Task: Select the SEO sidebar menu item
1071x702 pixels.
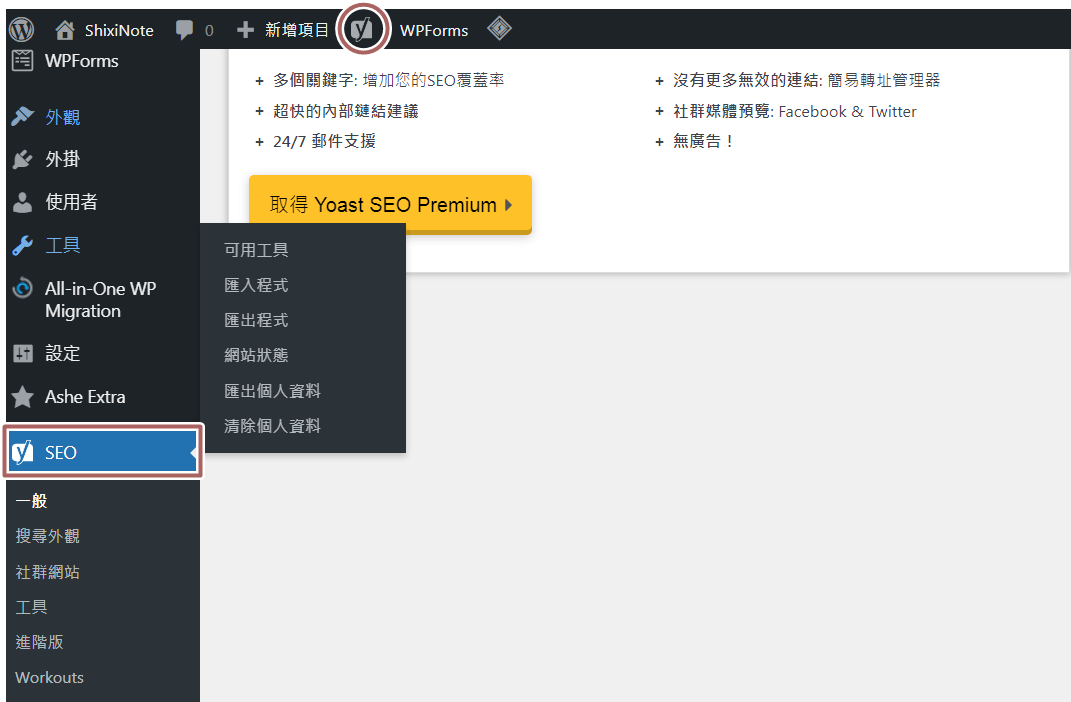Action: pyautogui.click(x=102, y=452)
